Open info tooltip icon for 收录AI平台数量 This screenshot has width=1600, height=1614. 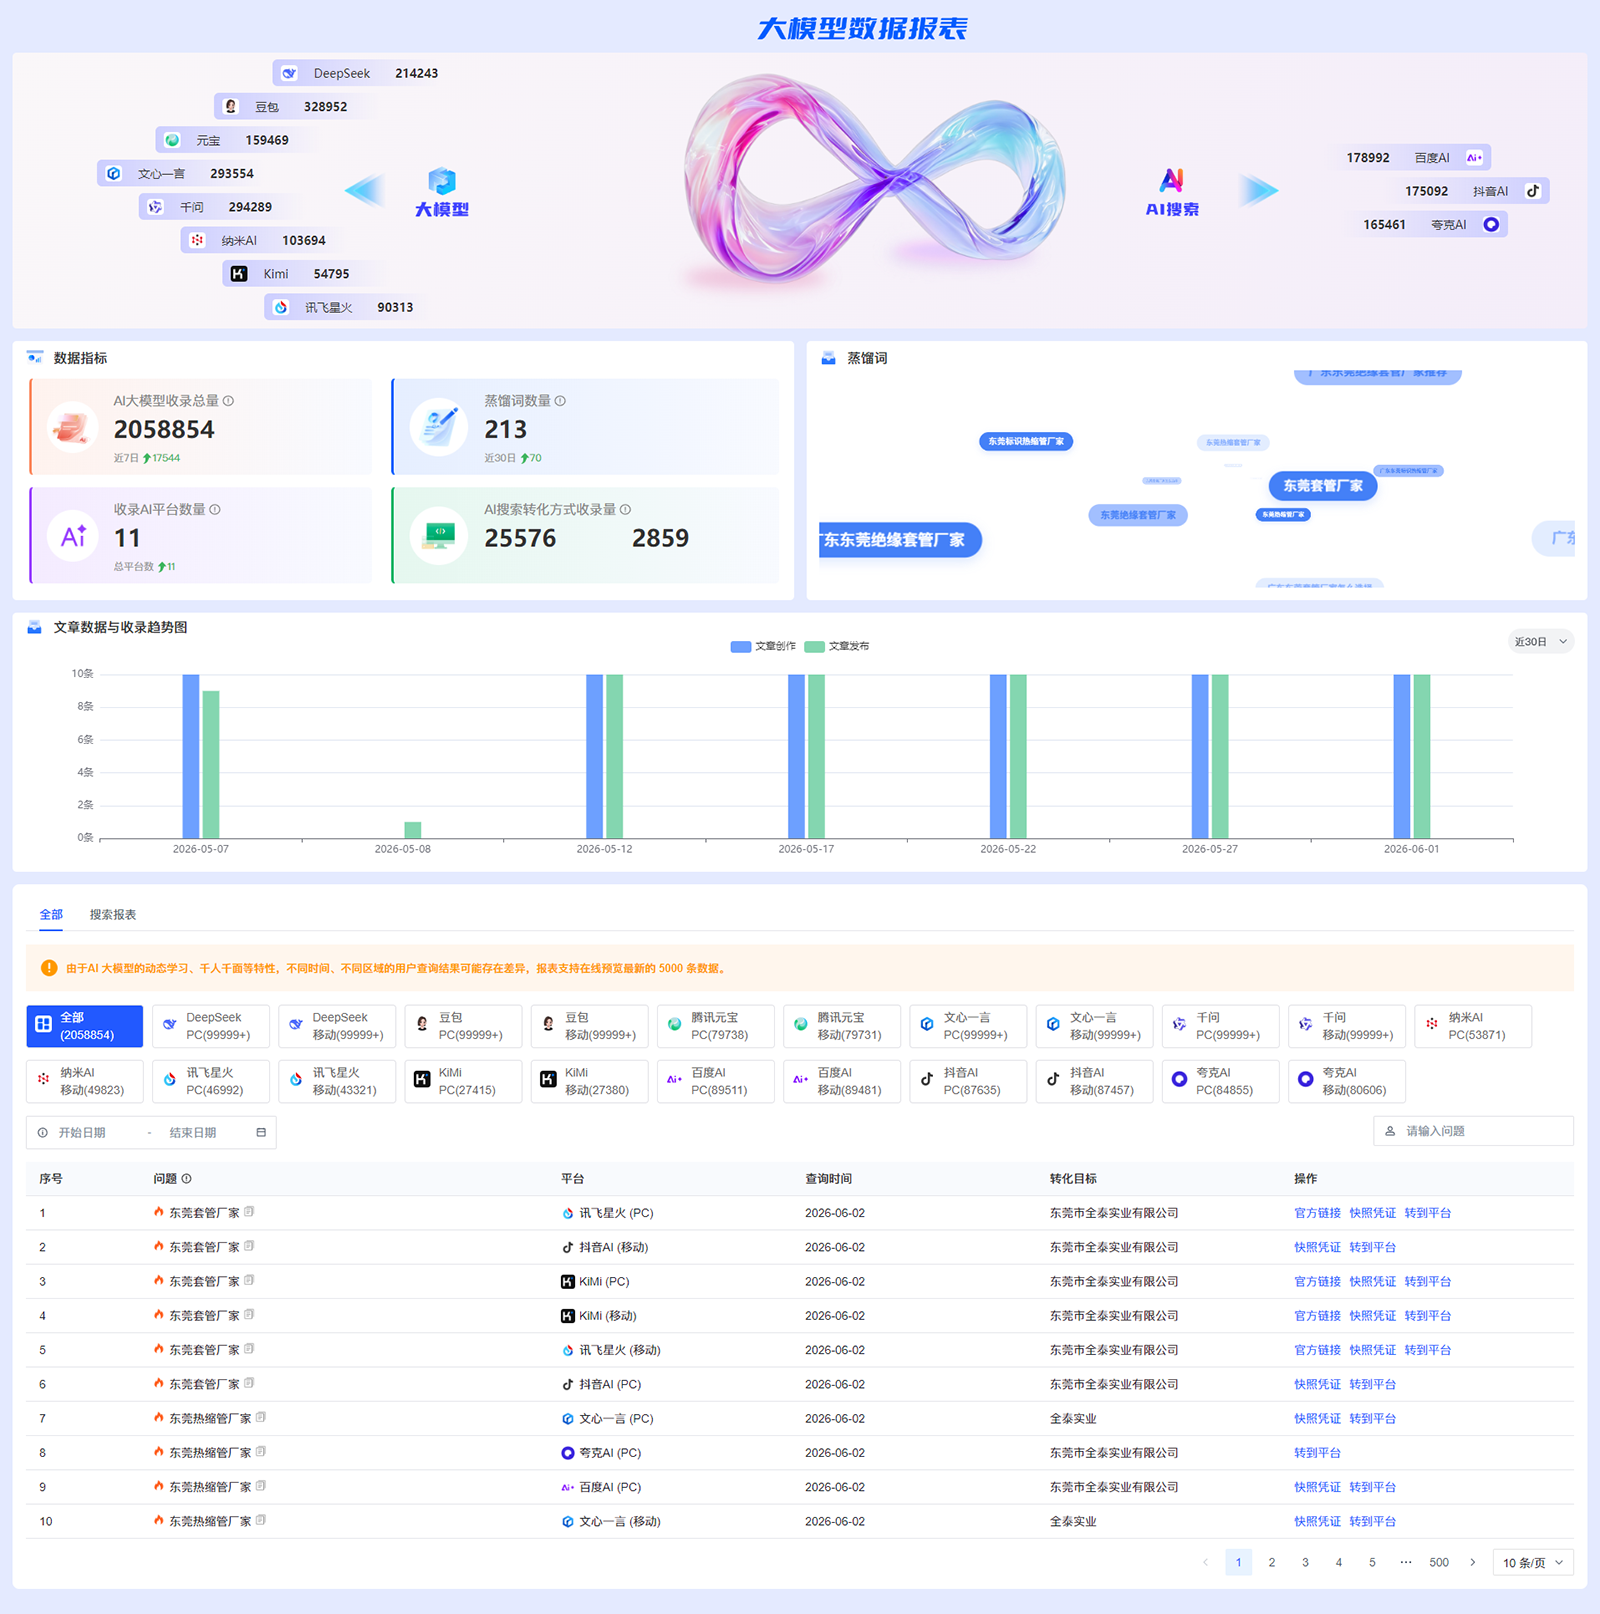pos(215,510)
